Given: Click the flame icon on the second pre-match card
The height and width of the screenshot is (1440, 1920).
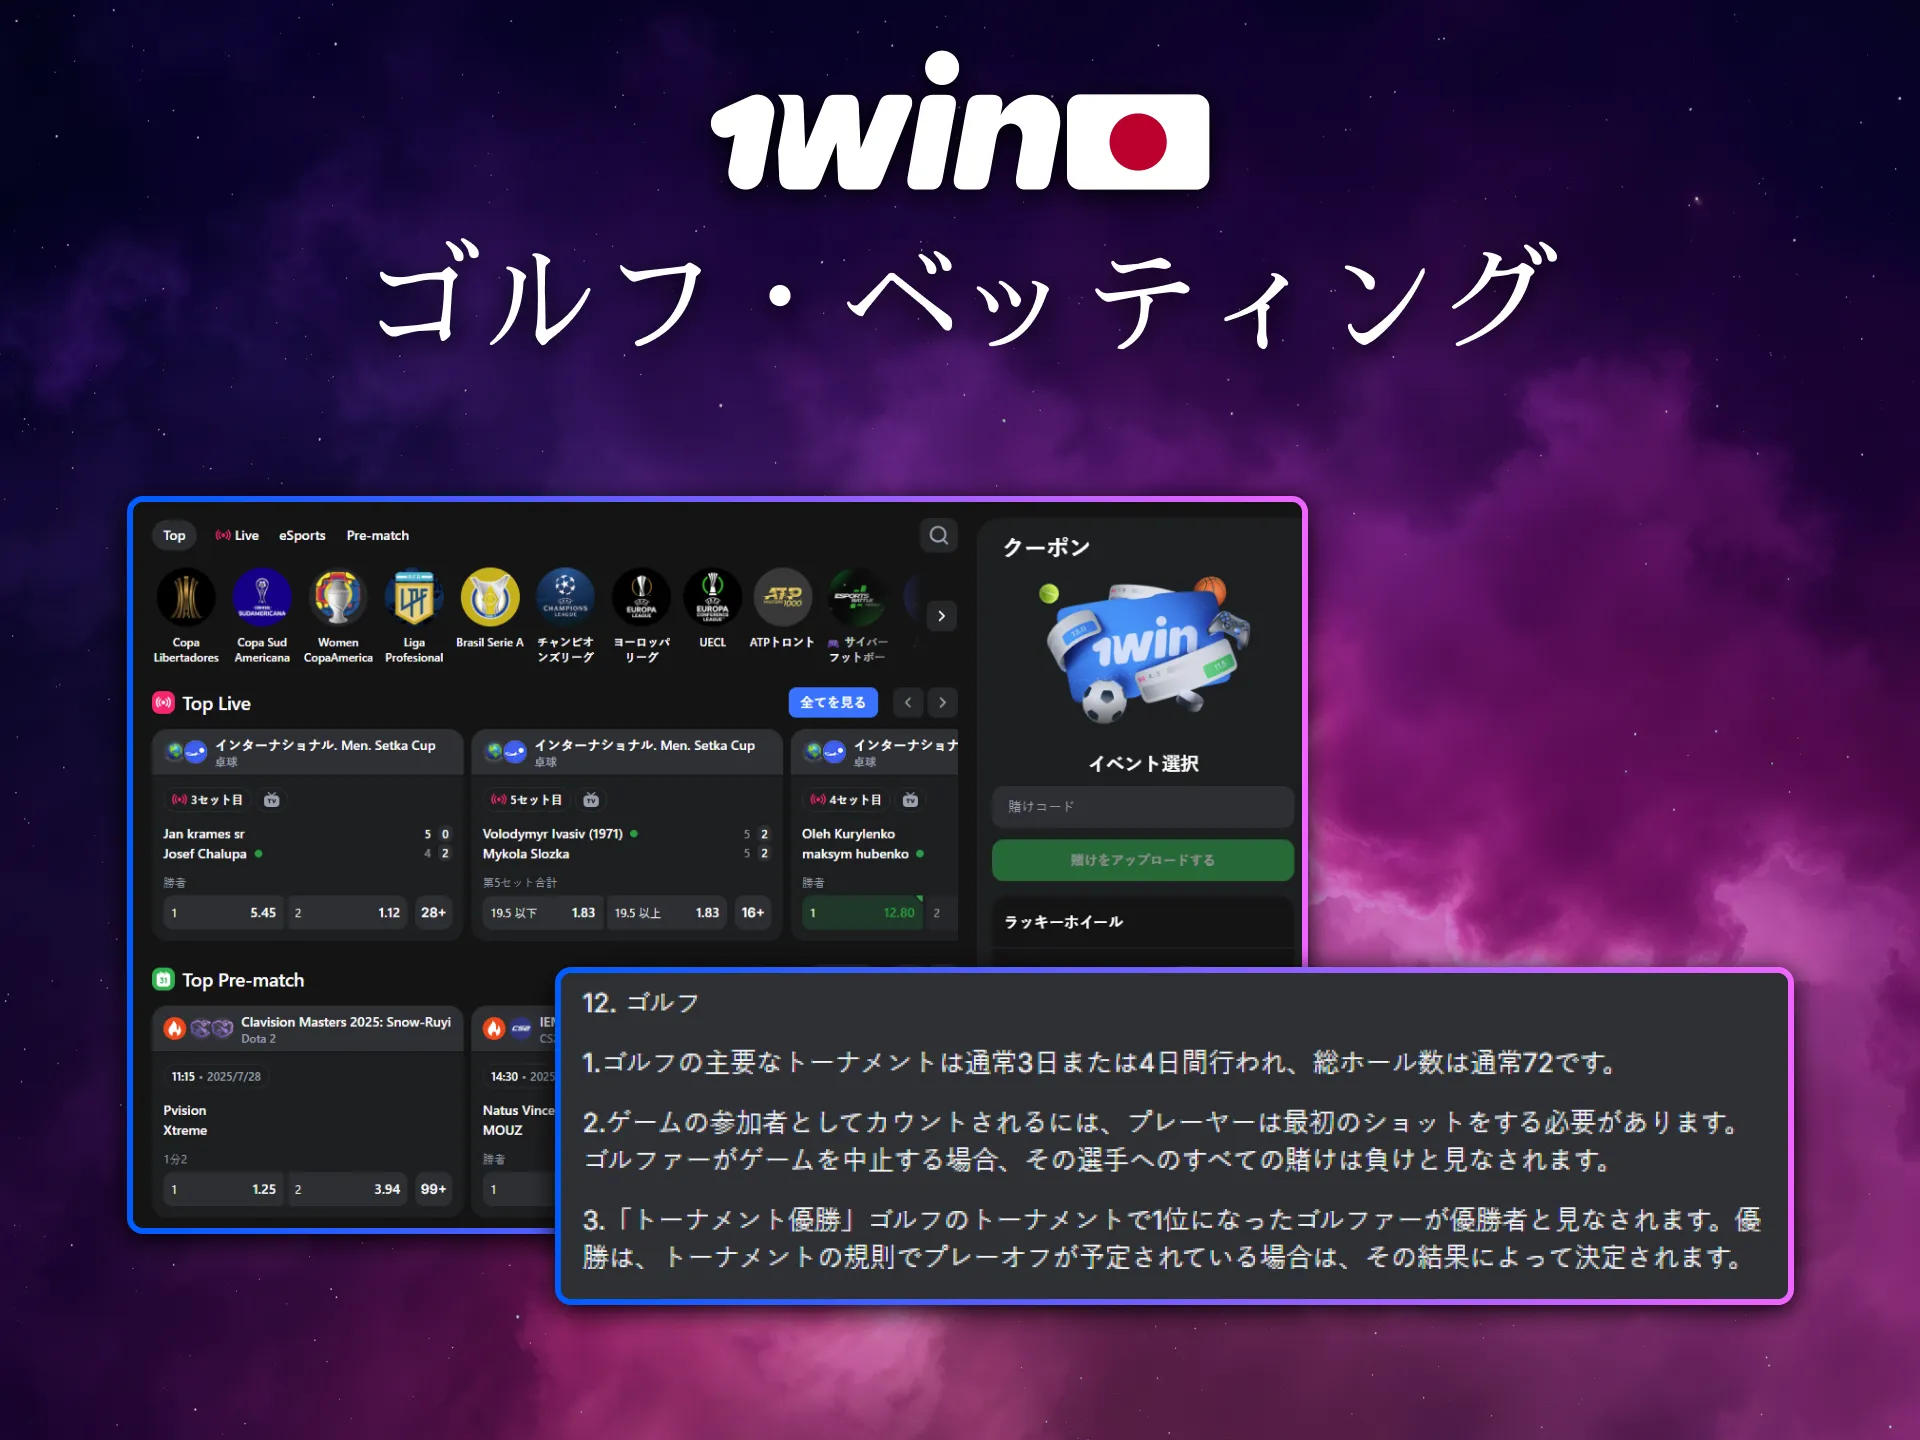Looking at the screenshot, I should [x=494, y=1028].
